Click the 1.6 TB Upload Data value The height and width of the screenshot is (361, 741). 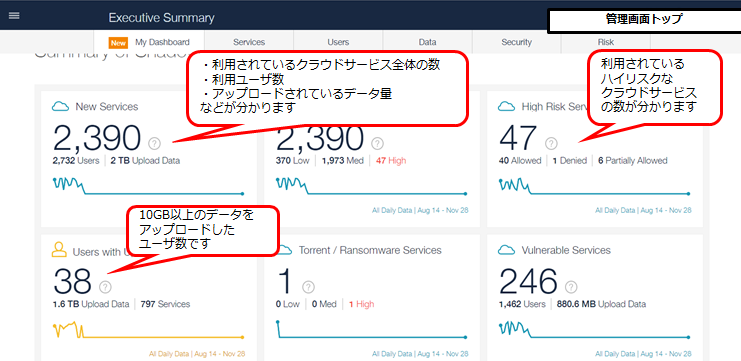click(x=91, y=304)
